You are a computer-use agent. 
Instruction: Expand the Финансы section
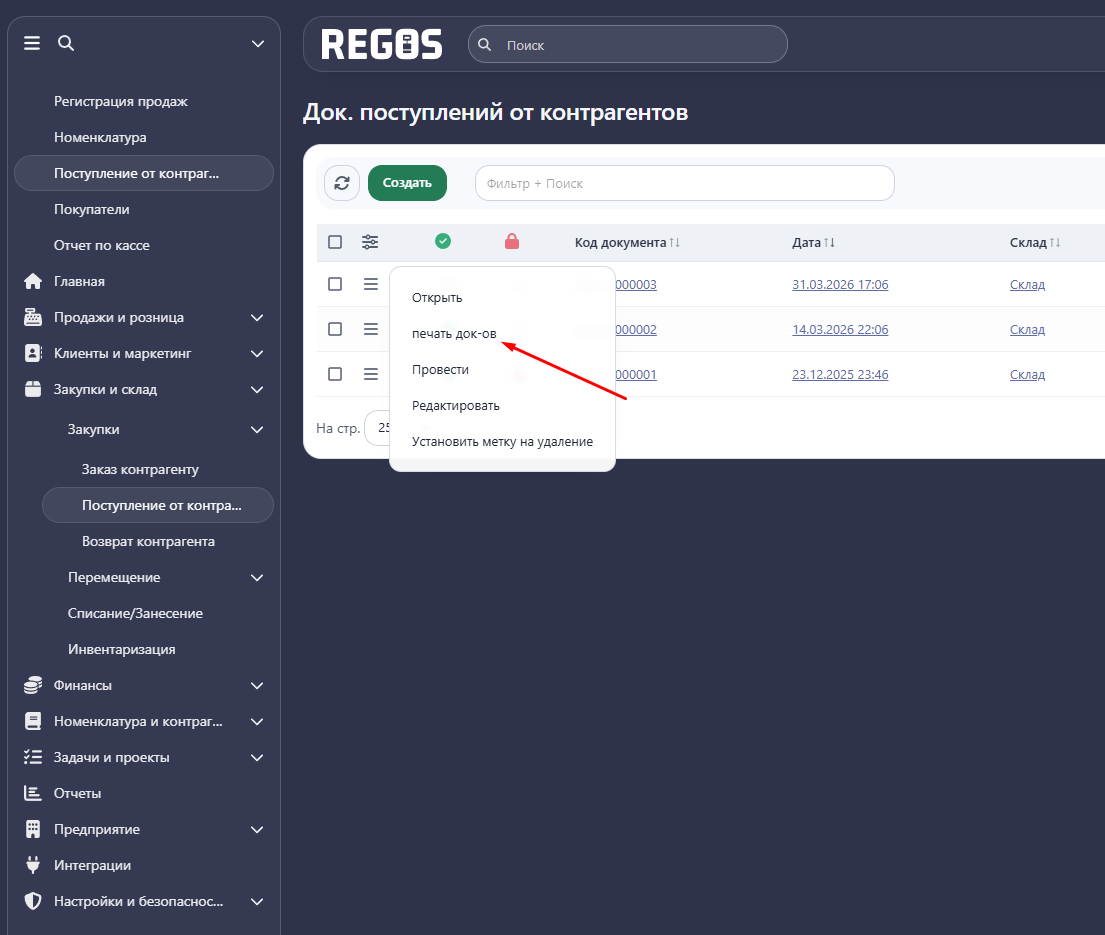pos(257,685)
